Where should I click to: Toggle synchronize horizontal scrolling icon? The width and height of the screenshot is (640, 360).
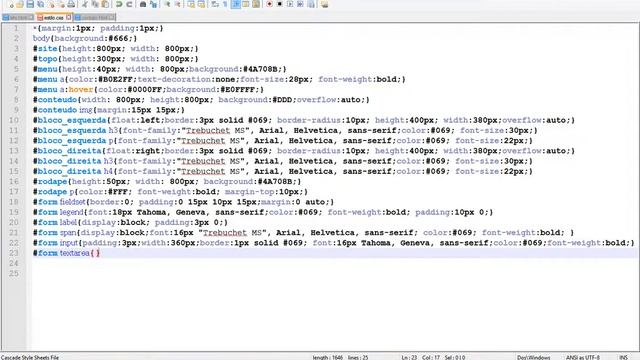pos(201,4)
